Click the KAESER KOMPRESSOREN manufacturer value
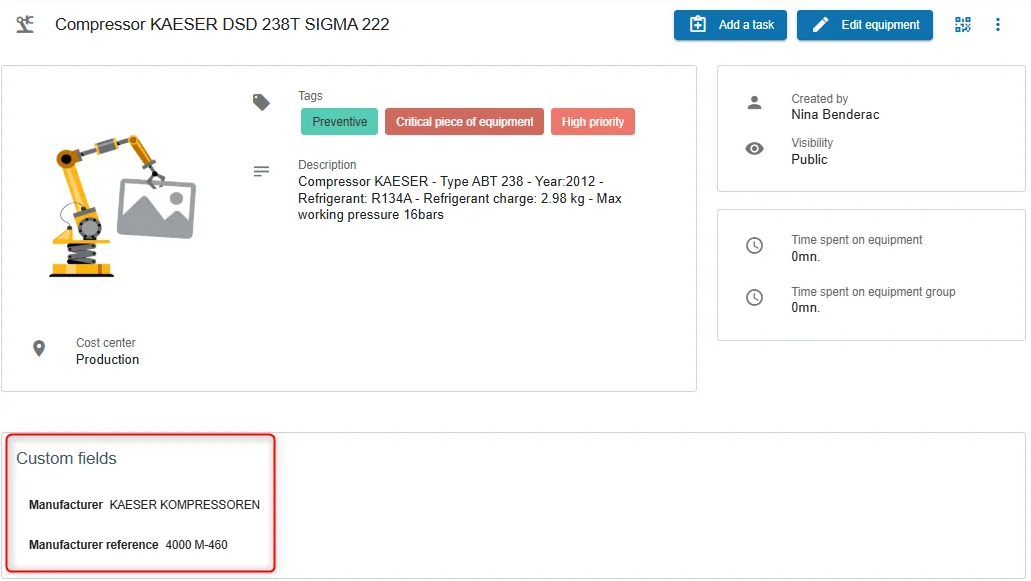 (x=185, y=505)
